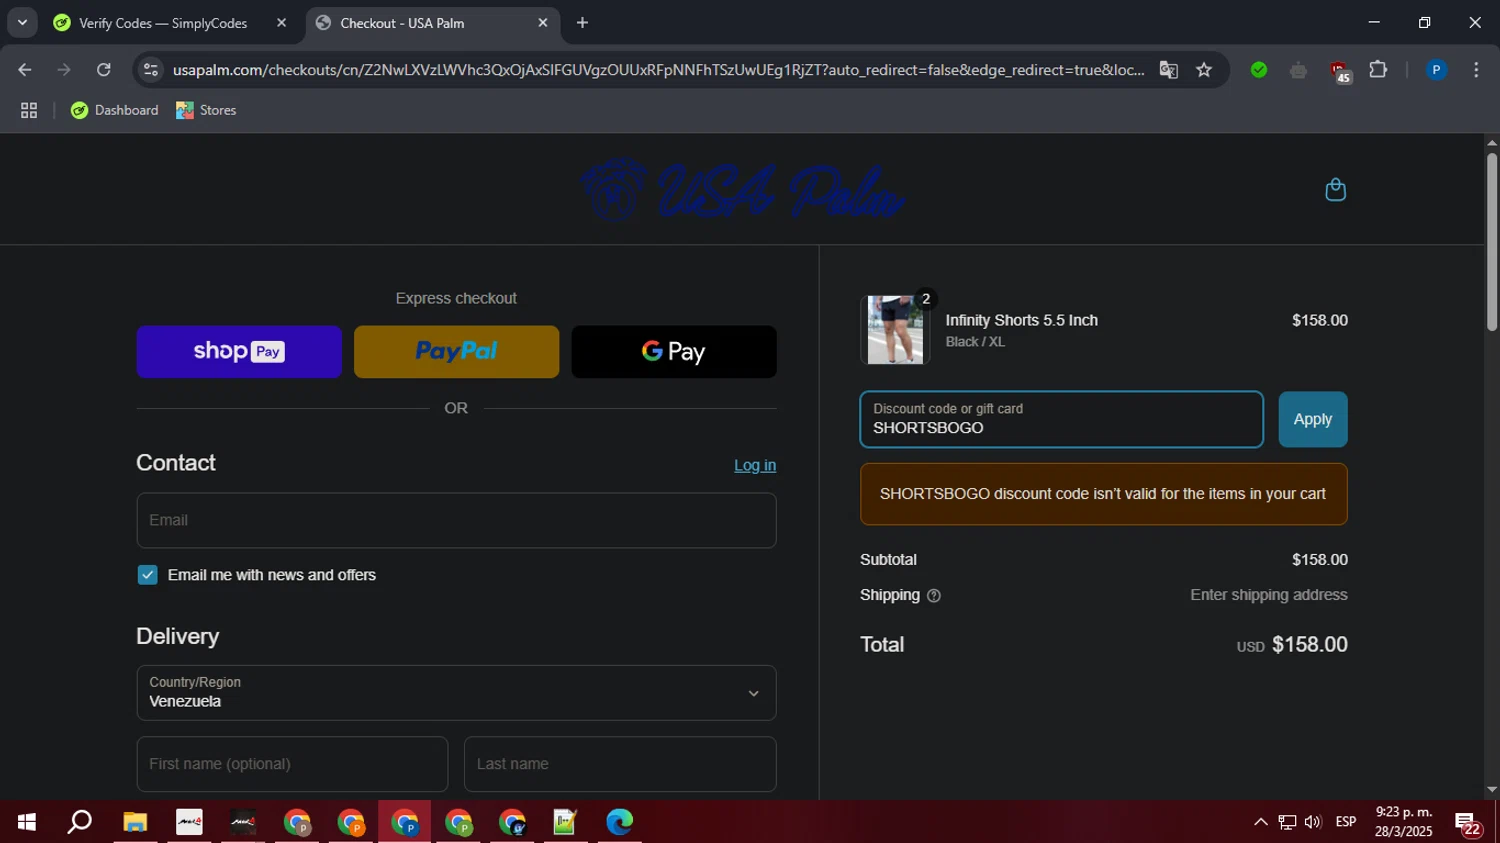1500x843 pixels.
Task: Open the Stores bookmark
Action: 206,111
